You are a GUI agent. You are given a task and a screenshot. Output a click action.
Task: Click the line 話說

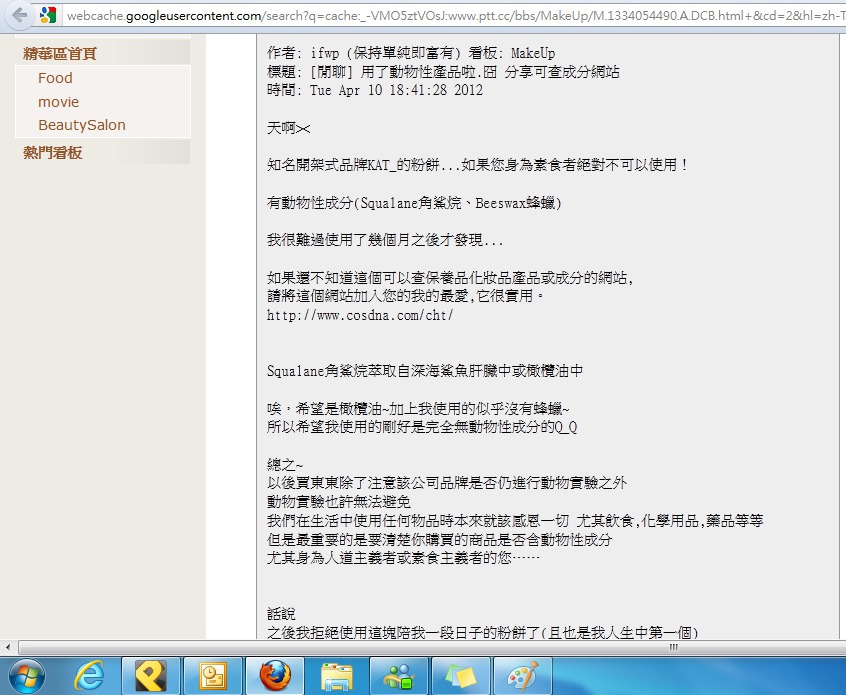(x=281, y=614)
